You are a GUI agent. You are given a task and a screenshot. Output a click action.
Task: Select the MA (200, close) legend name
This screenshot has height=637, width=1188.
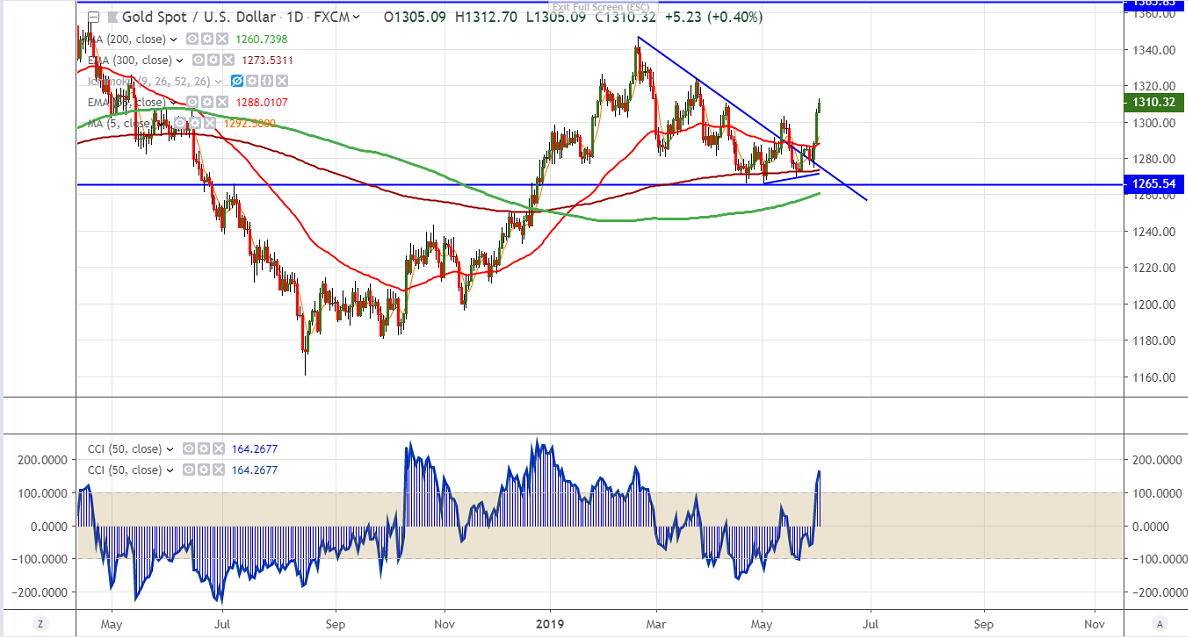point(129,39)
